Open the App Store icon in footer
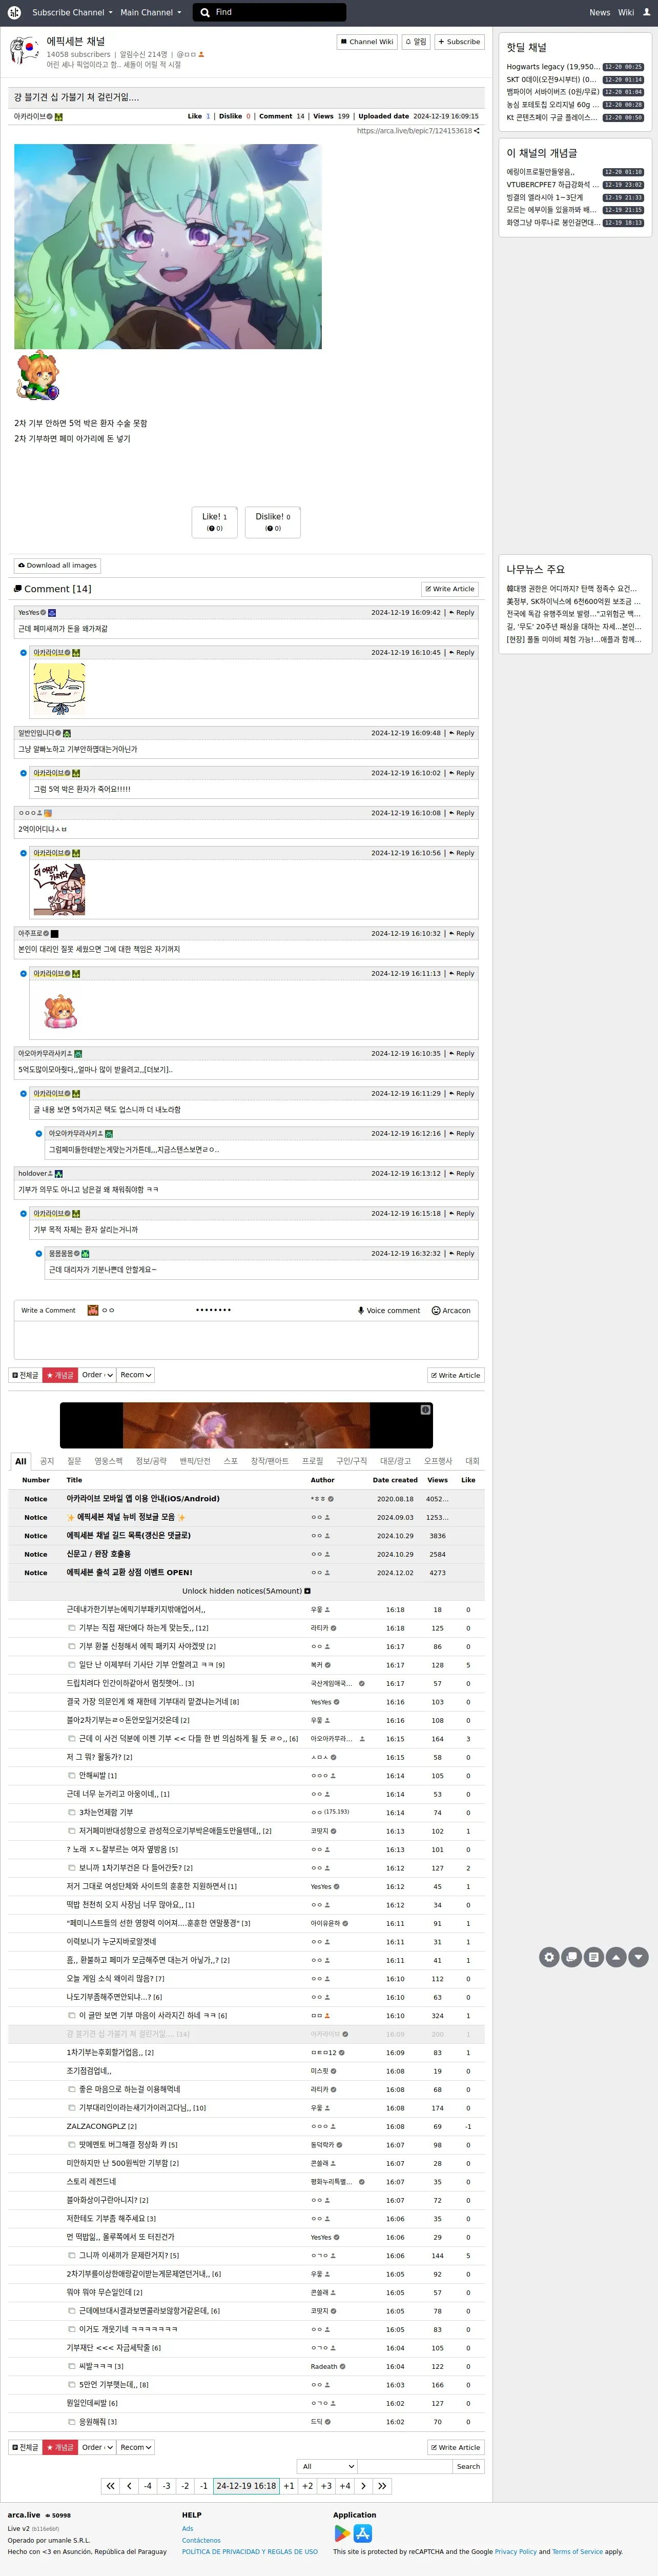This screenshot has width=658, height=2576. [x=363, y=2533]
